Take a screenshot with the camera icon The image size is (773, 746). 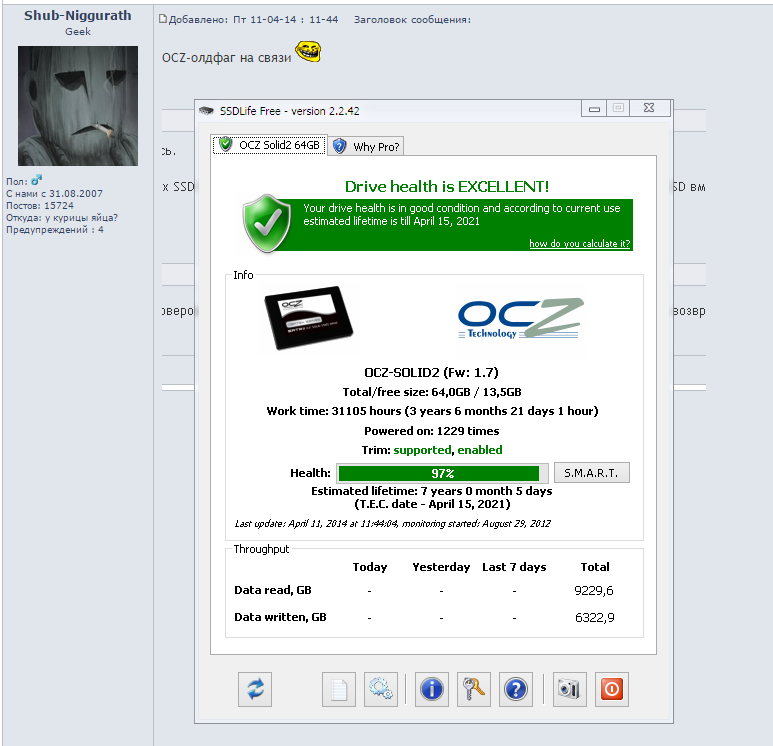click(x=569, y=689)
